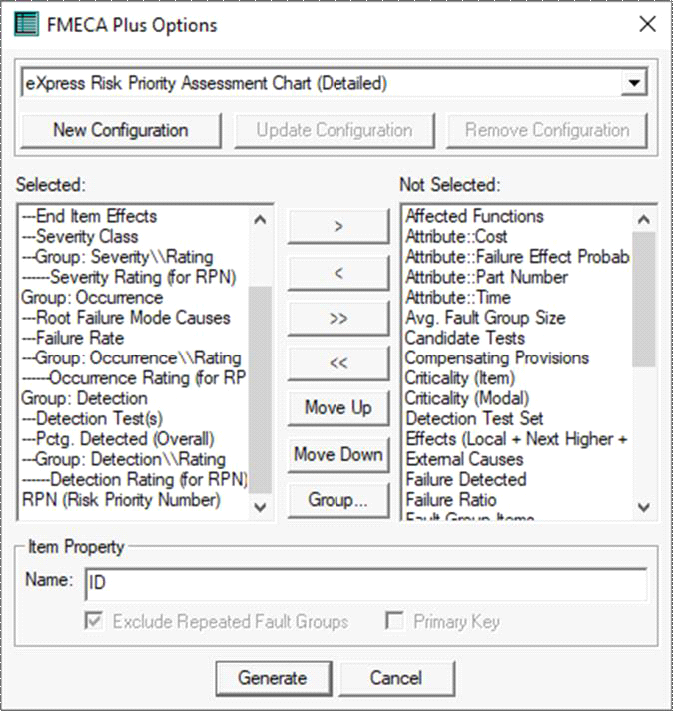Select 'Group: Detection' row
The height and width of the screenshot is (712, 674).
[134, 399]
